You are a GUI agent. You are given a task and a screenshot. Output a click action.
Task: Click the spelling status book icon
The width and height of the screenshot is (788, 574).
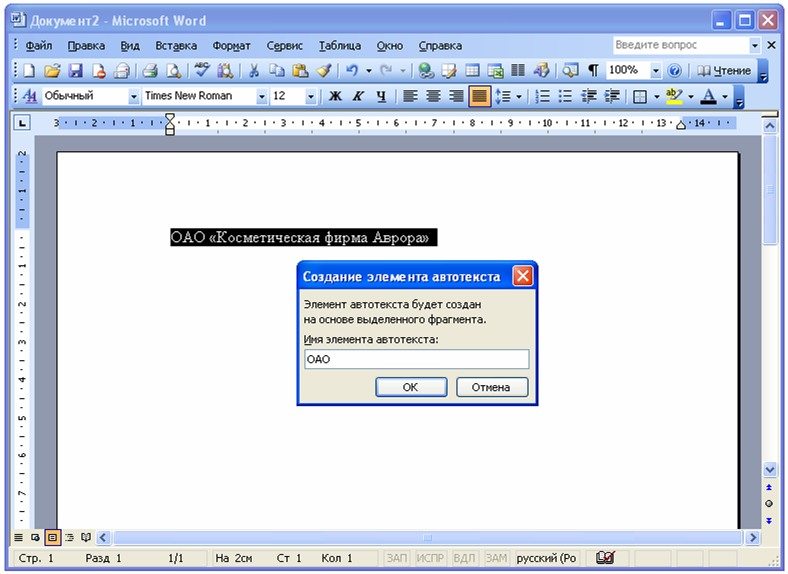pyautogui.click(x=605, y=557)
